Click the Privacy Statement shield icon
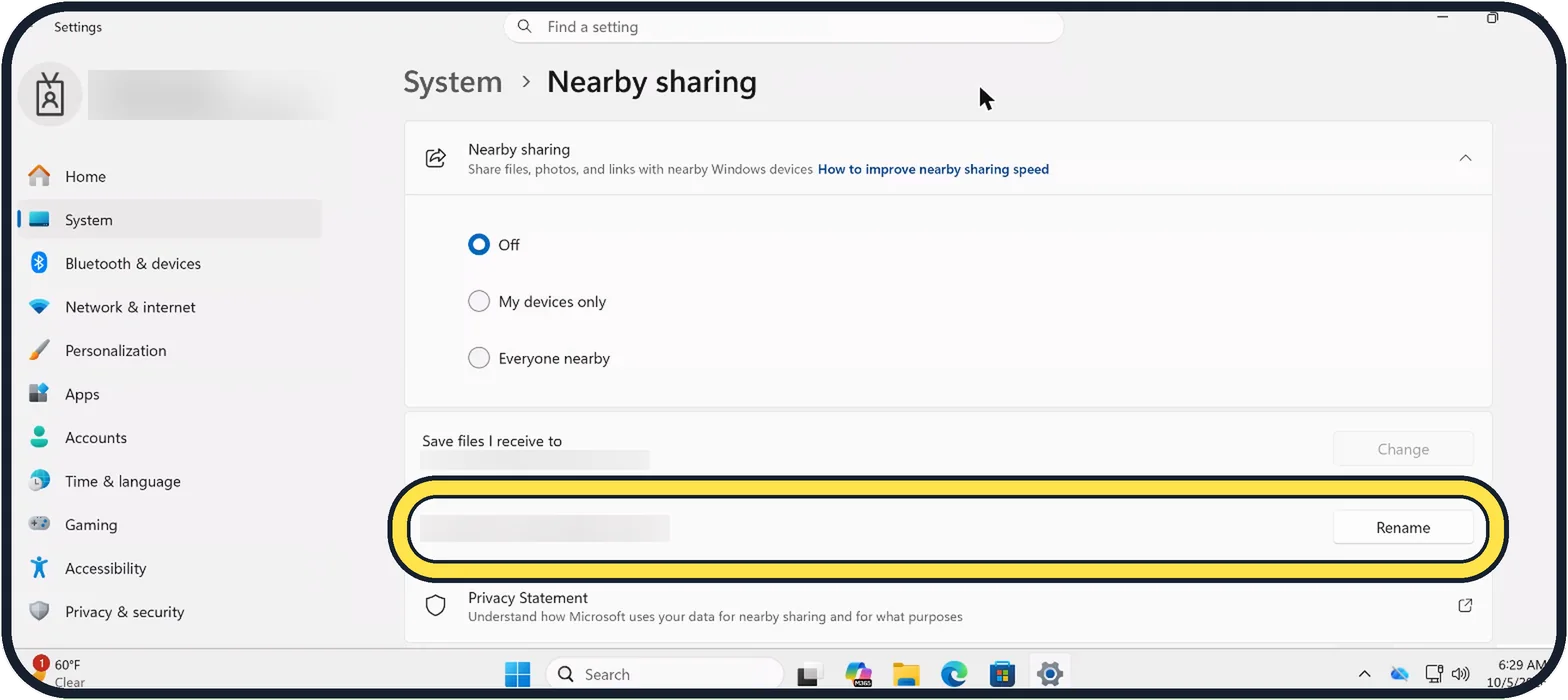 click(436, 606)
